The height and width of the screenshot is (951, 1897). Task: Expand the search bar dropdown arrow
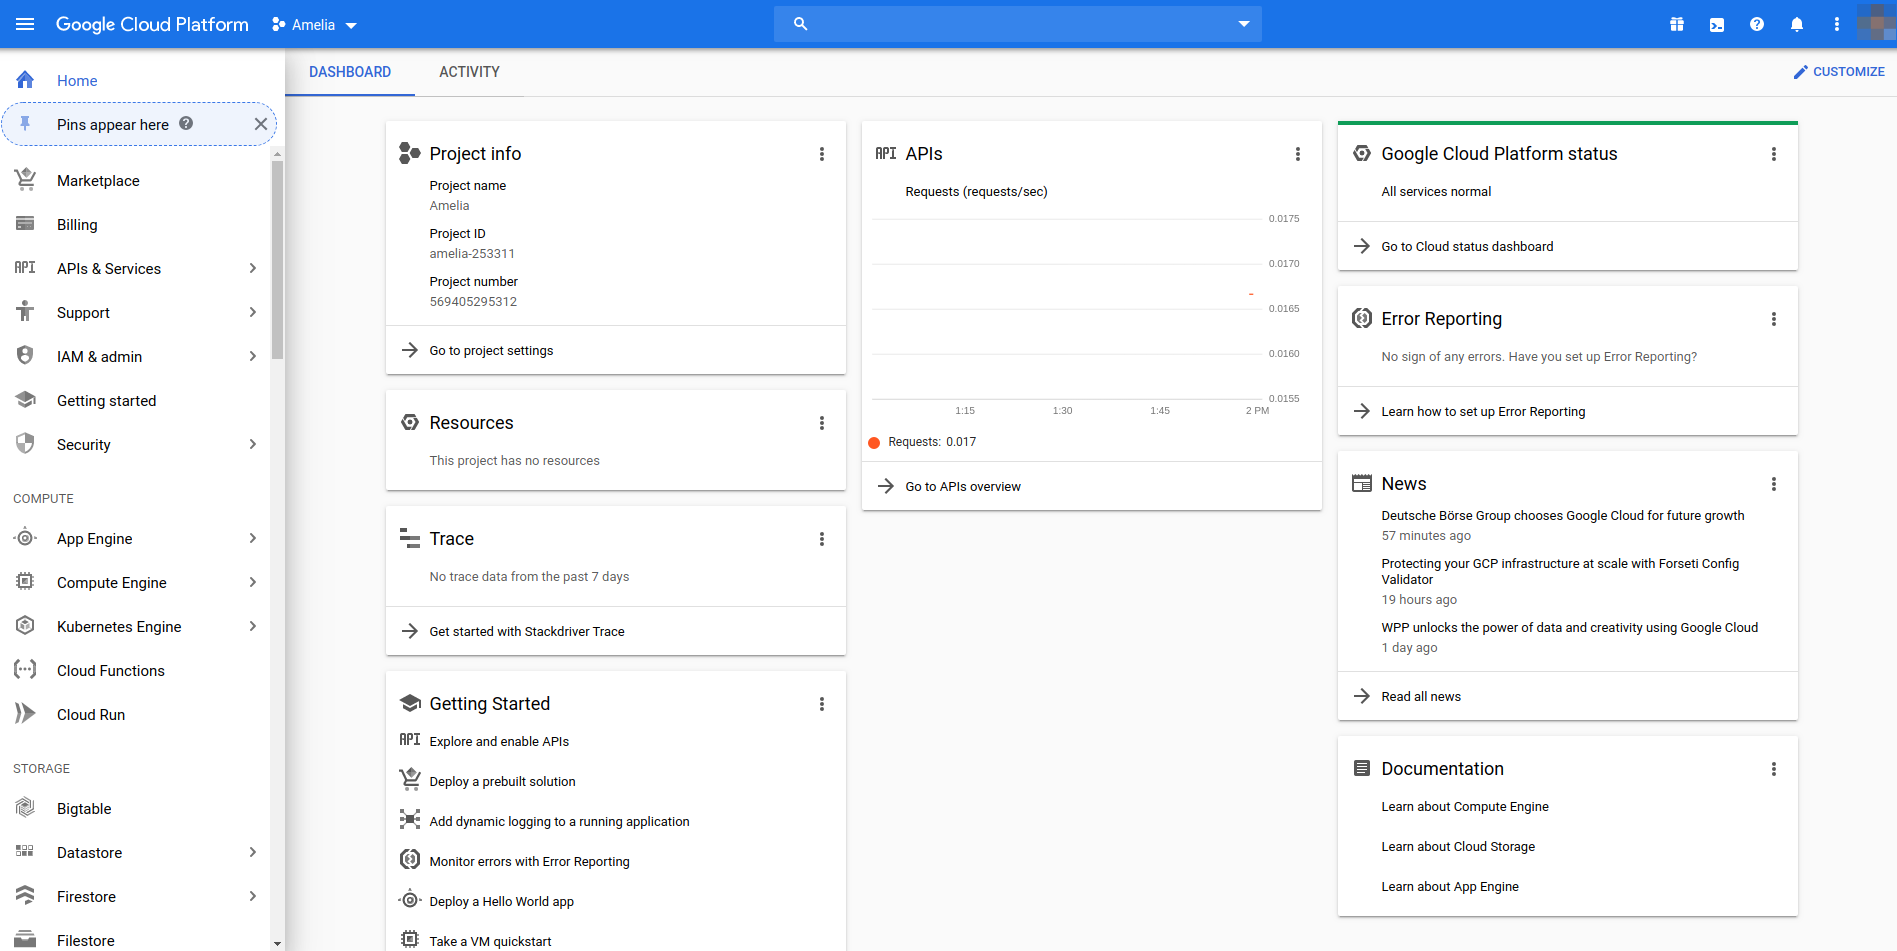(x=1244, y=24)
